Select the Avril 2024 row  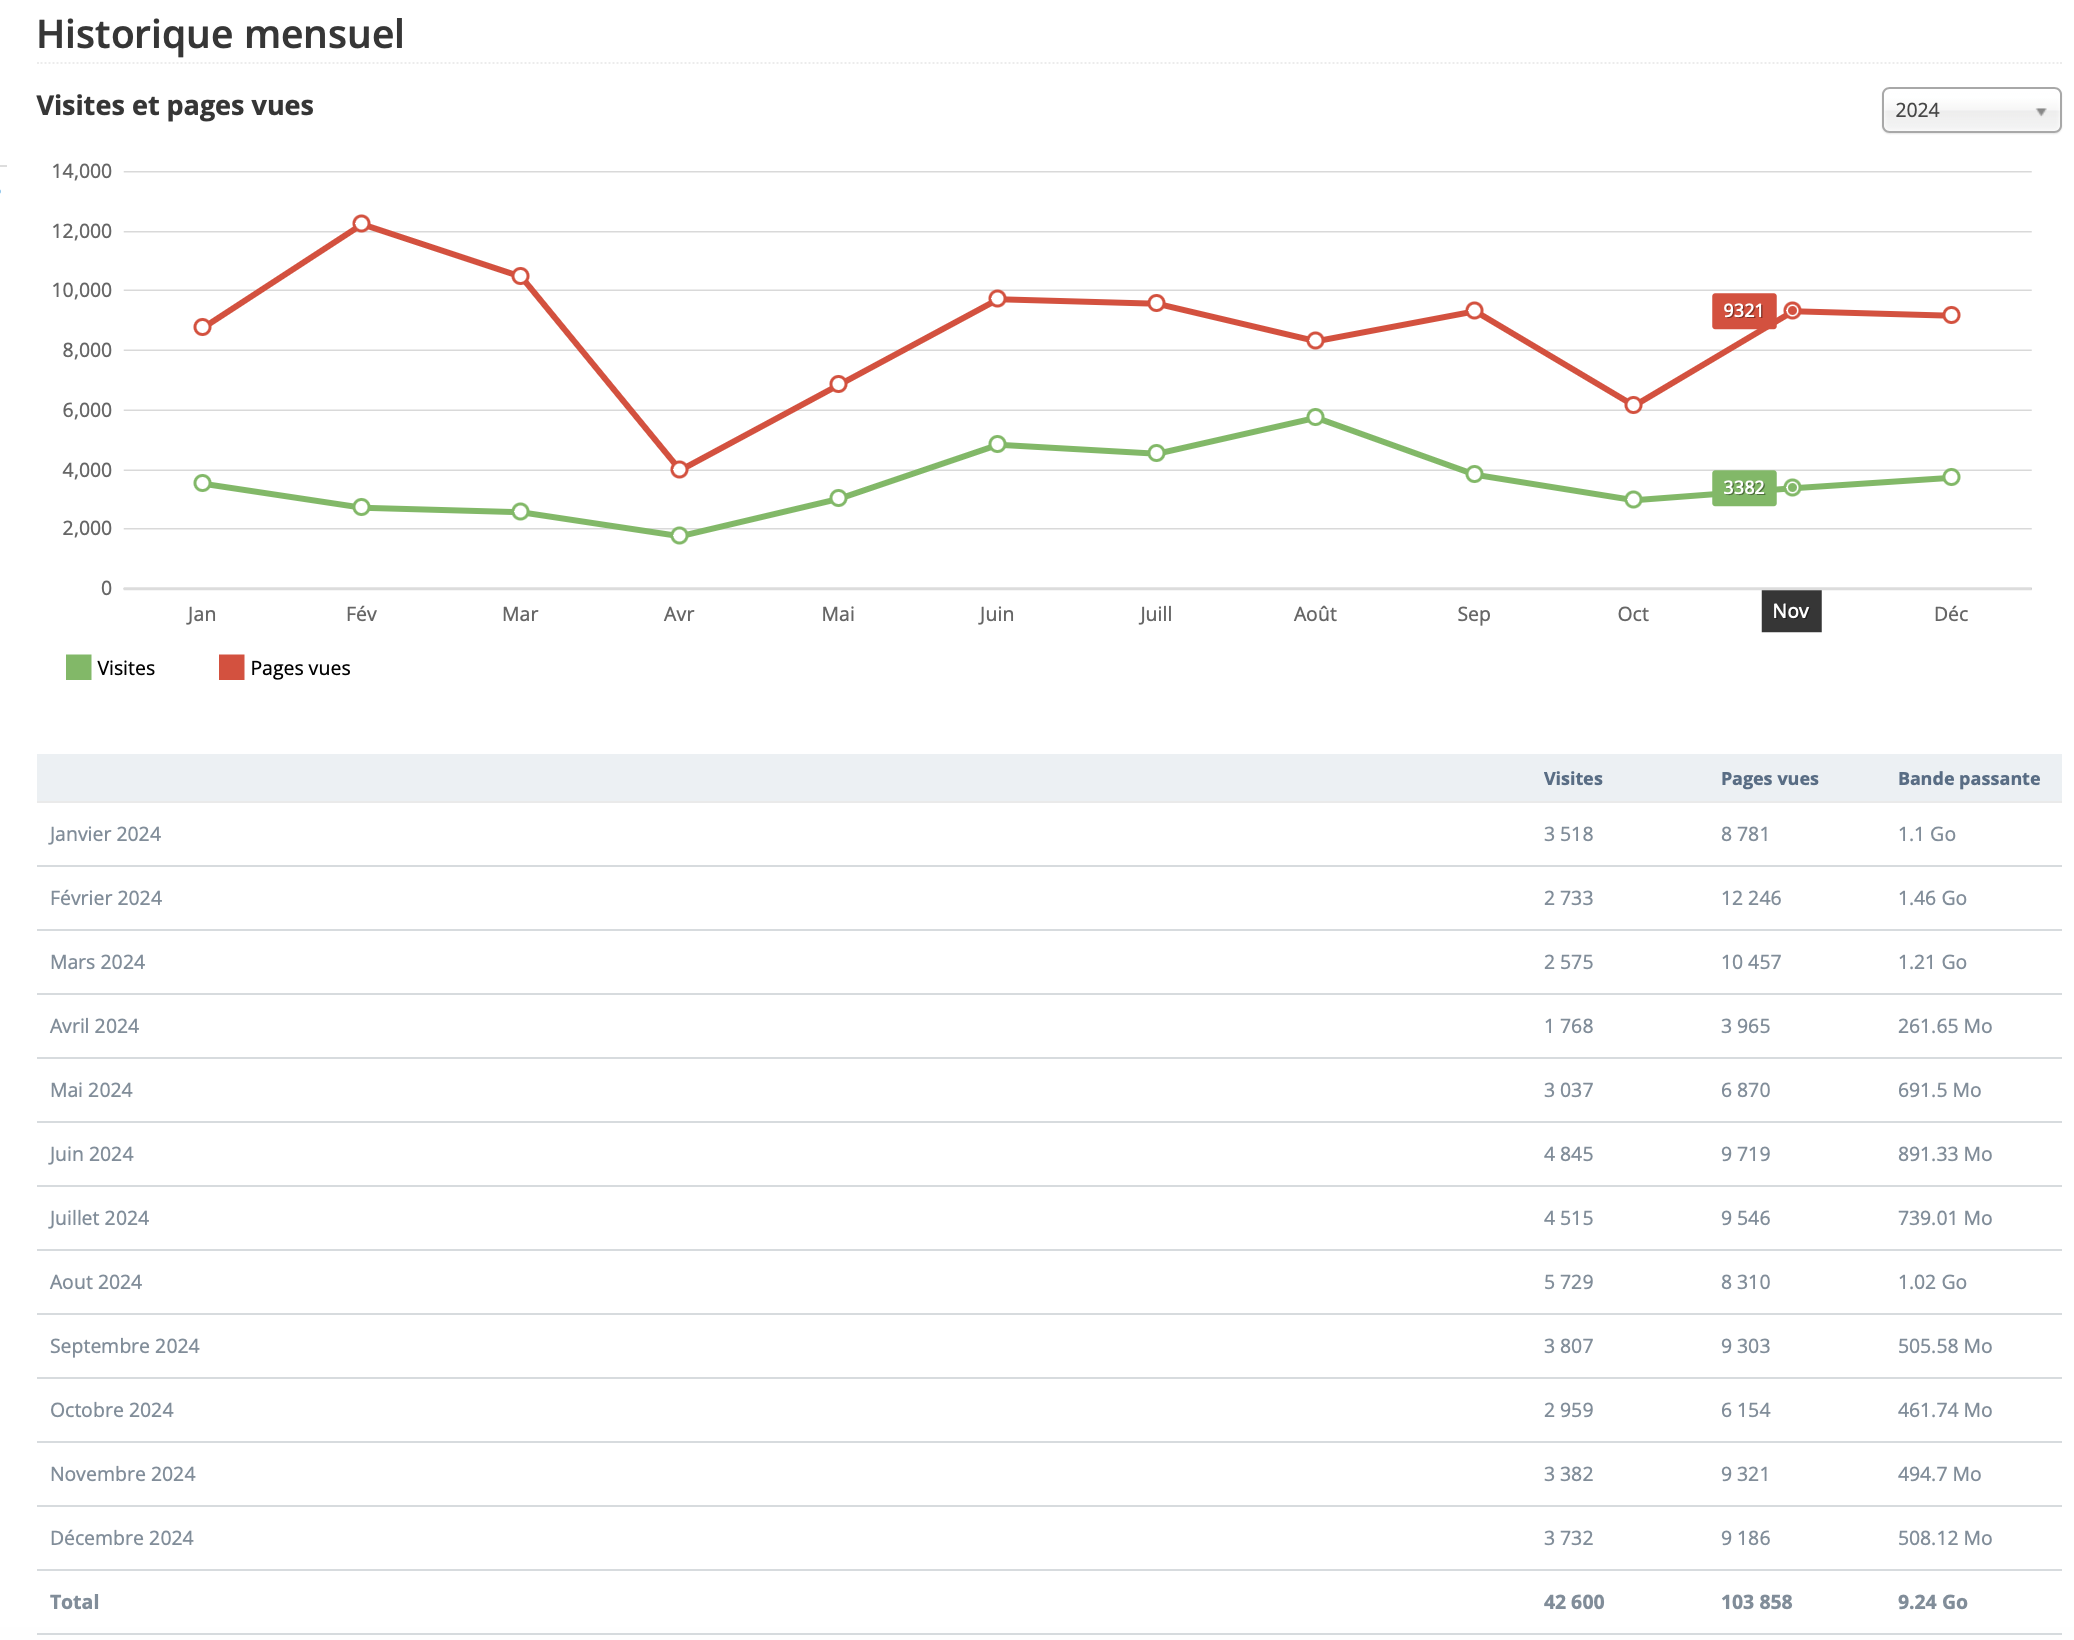(1049, 1026)
